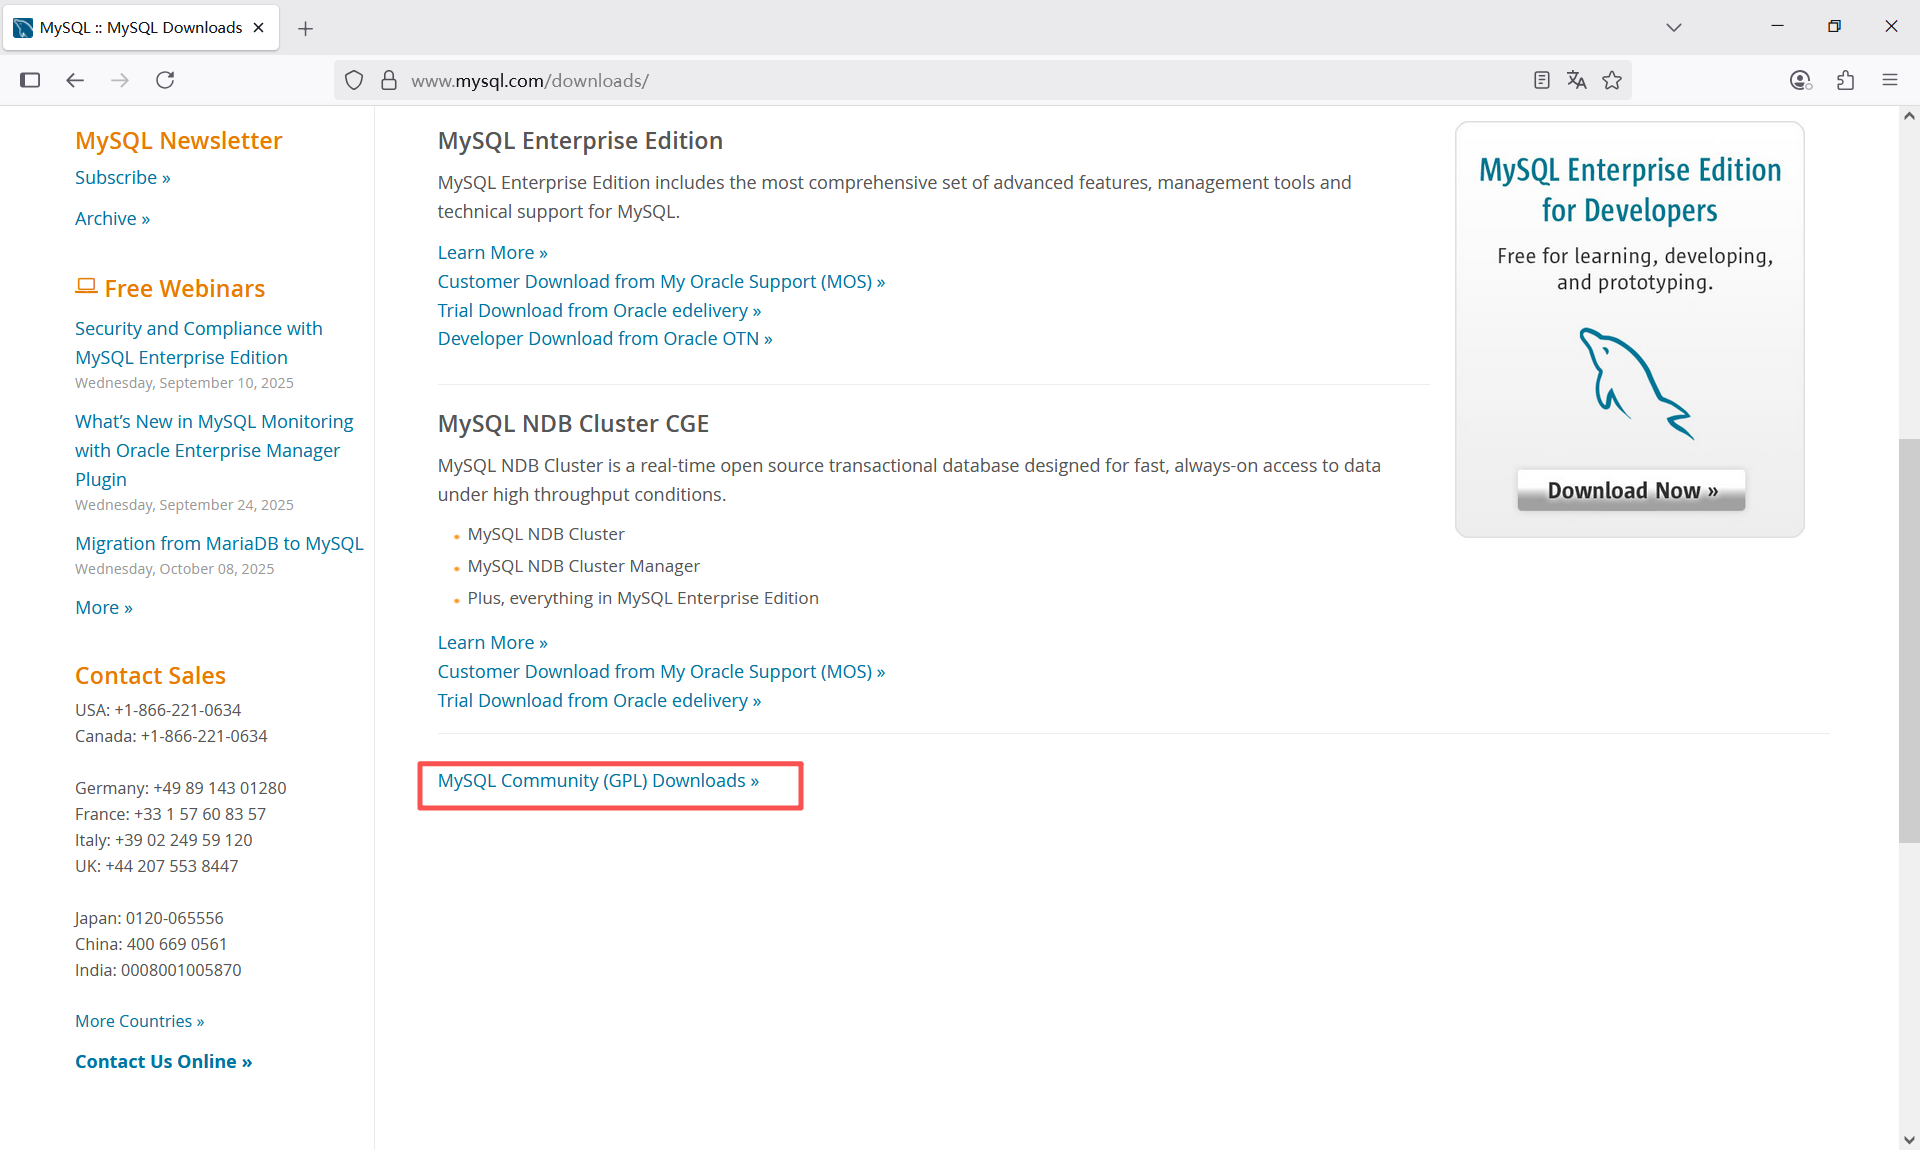Open MySQL Community (GPL) Downloads link

(598, 780)
